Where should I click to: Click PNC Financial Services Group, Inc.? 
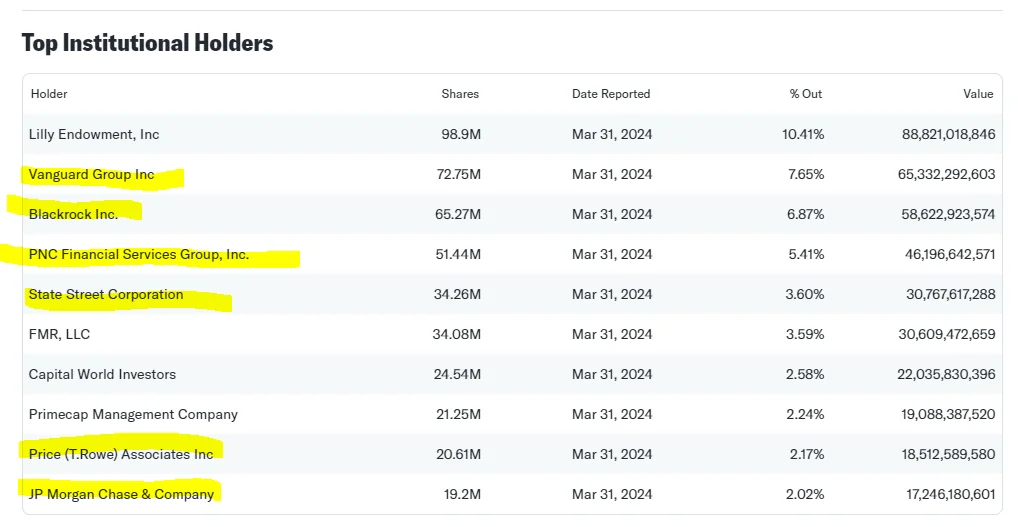pyautogui.click(x=139, y=254)
